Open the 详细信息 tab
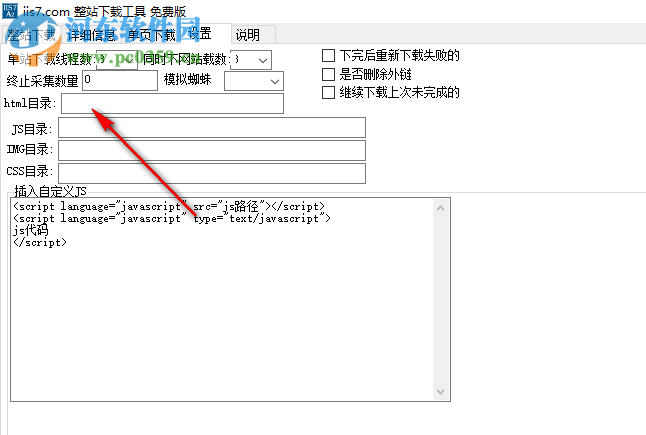This screenshot has height=435, width=646. (x=92, y=35)
